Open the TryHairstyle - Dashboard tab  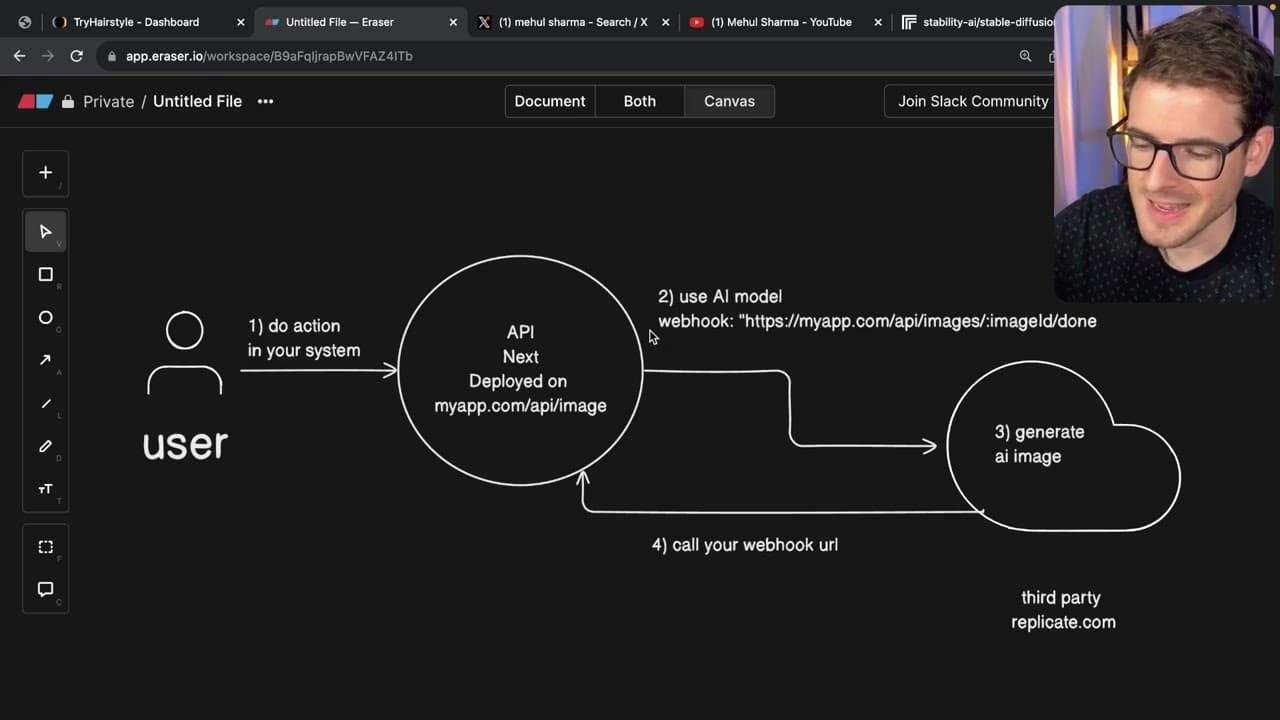pyautogui.click(x=136, y=22)
